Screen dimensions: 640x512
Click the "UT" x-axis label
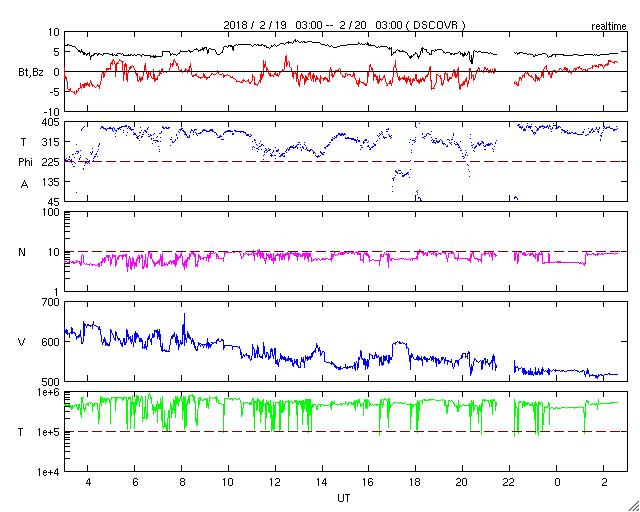344,498
